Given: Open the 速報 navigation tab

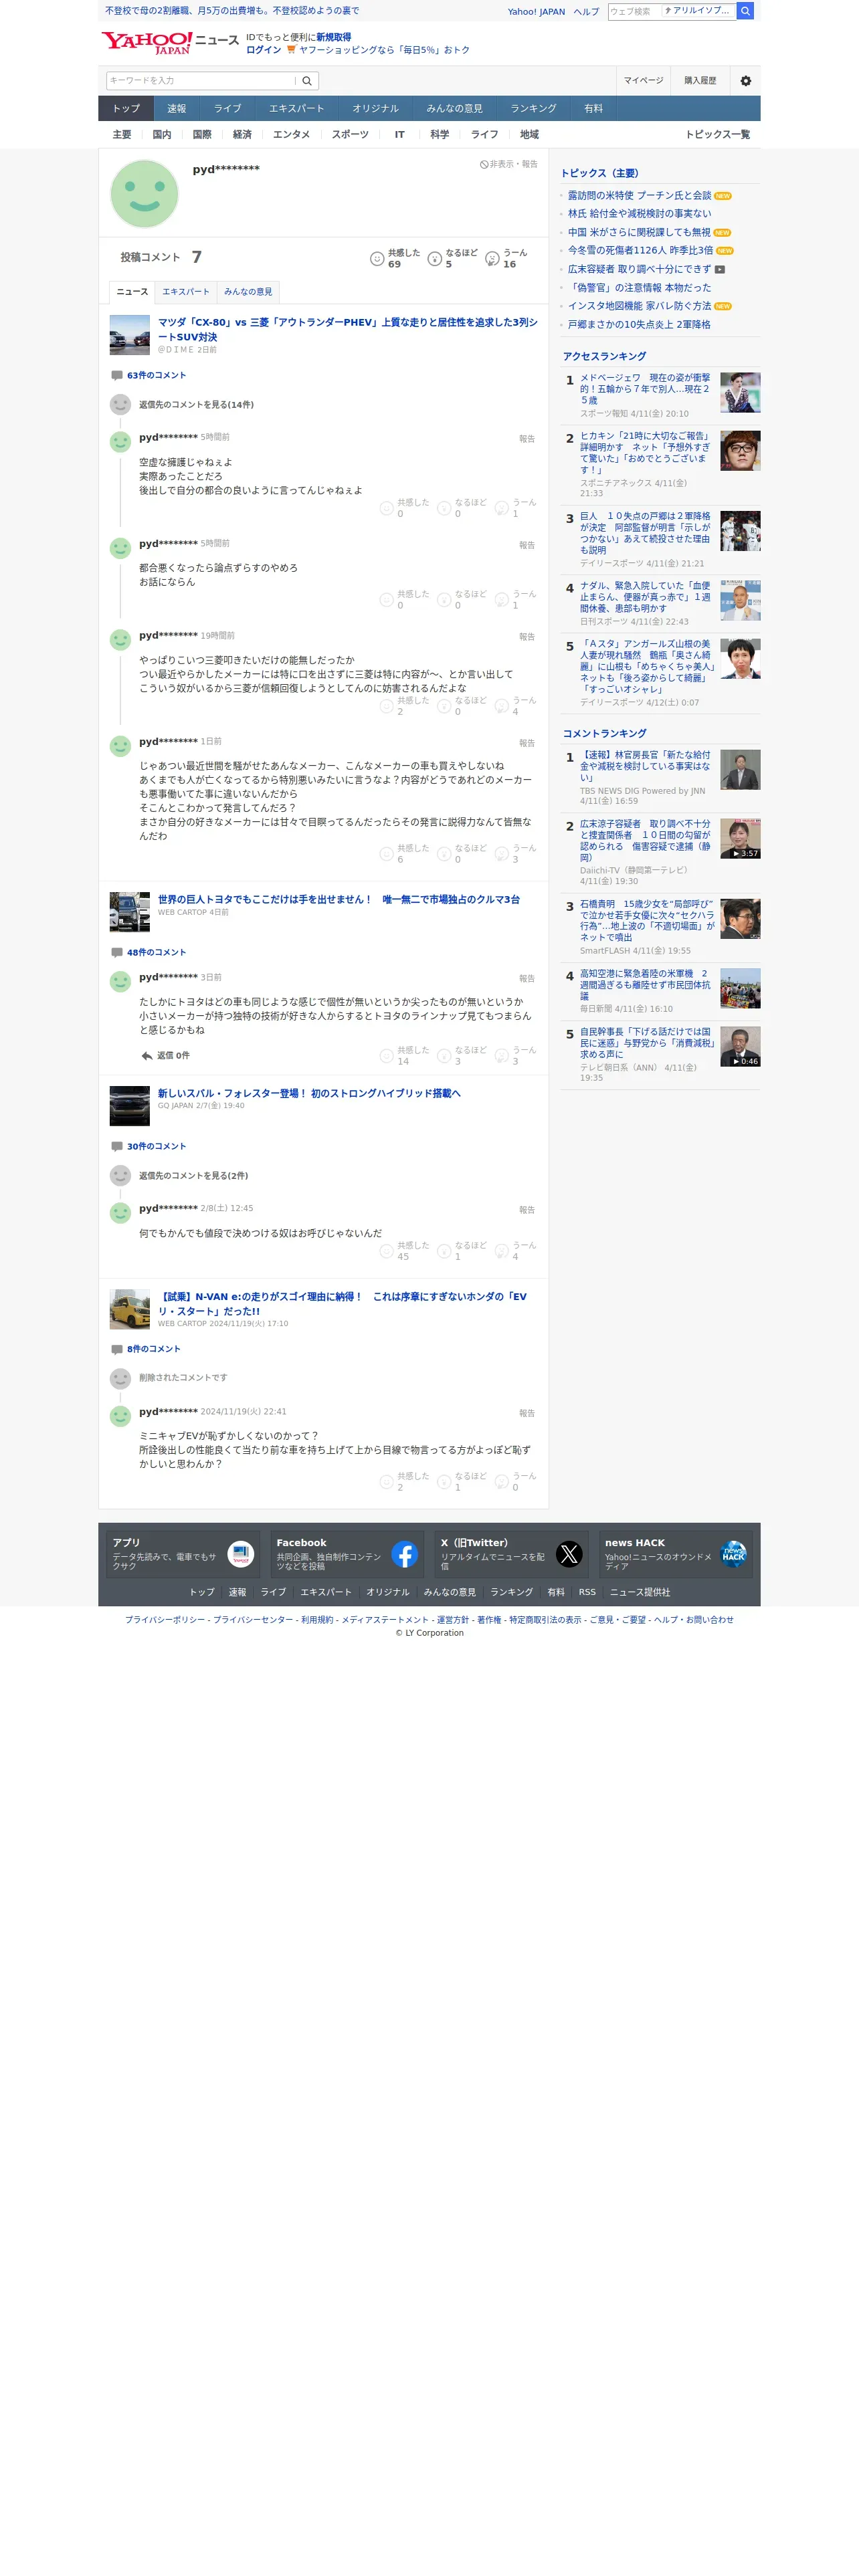Looking at the screenshot, I should (177, 109).
